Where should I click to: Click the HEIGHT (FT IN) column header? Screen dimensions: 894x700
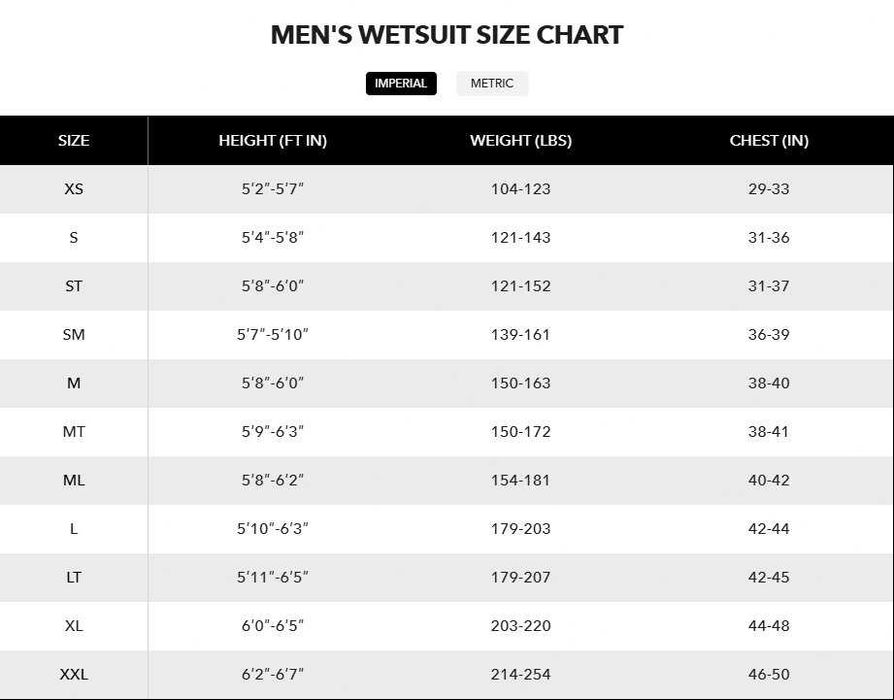(273, 141)
